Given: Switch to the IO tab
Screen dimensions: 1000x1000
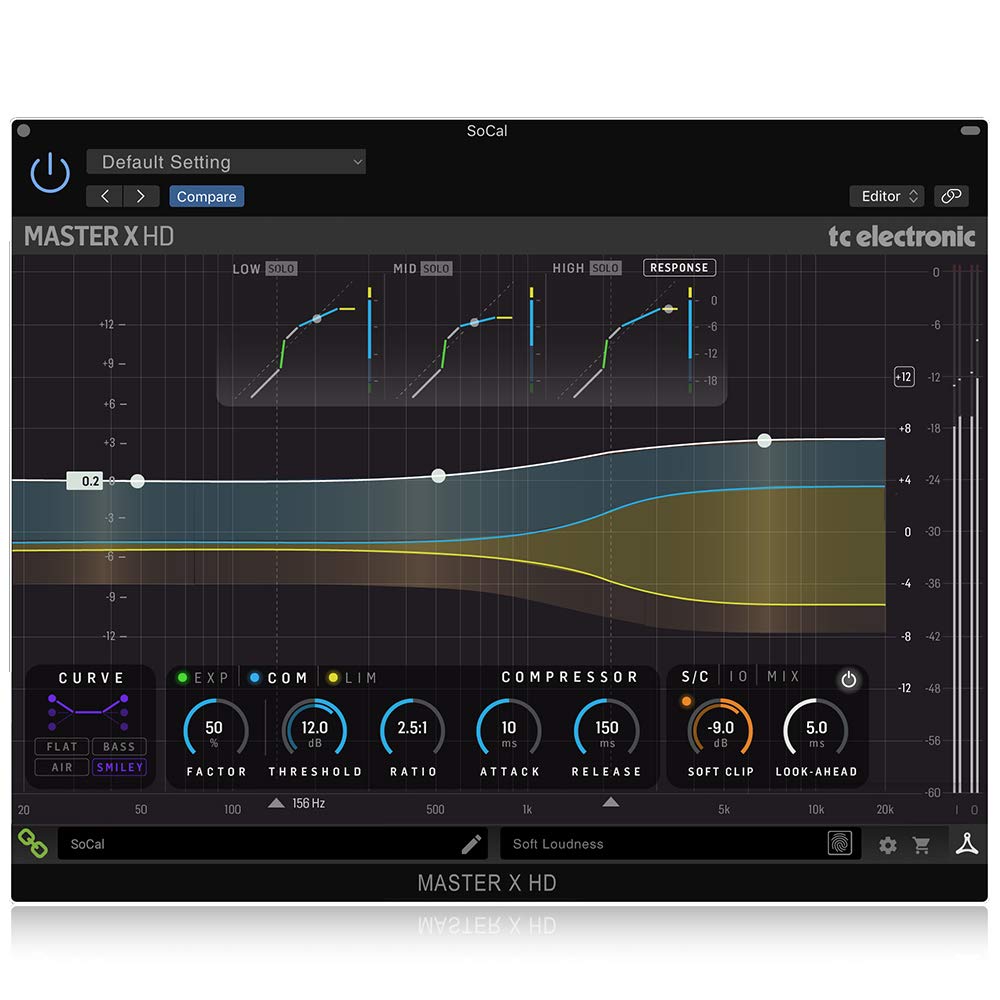Looking at the screenshot, I should [738, 677].
